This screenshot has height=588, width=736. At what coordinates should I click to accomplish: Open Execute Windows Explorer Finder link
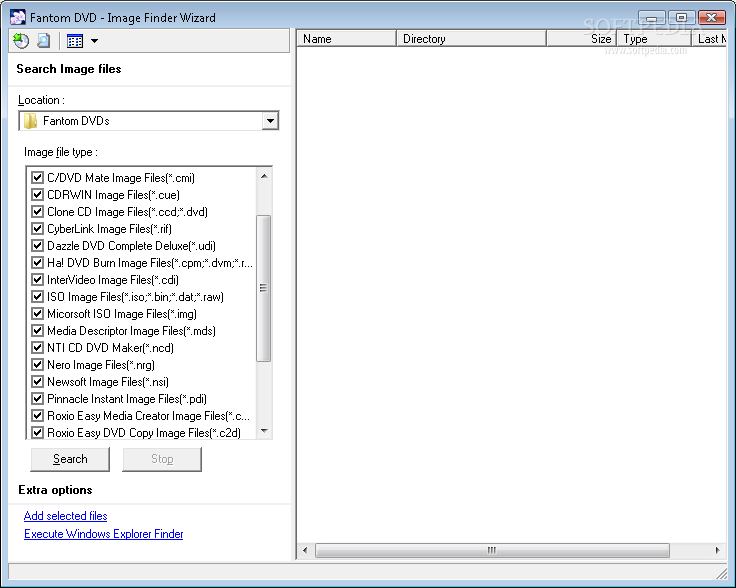click(x=104, y=534)
